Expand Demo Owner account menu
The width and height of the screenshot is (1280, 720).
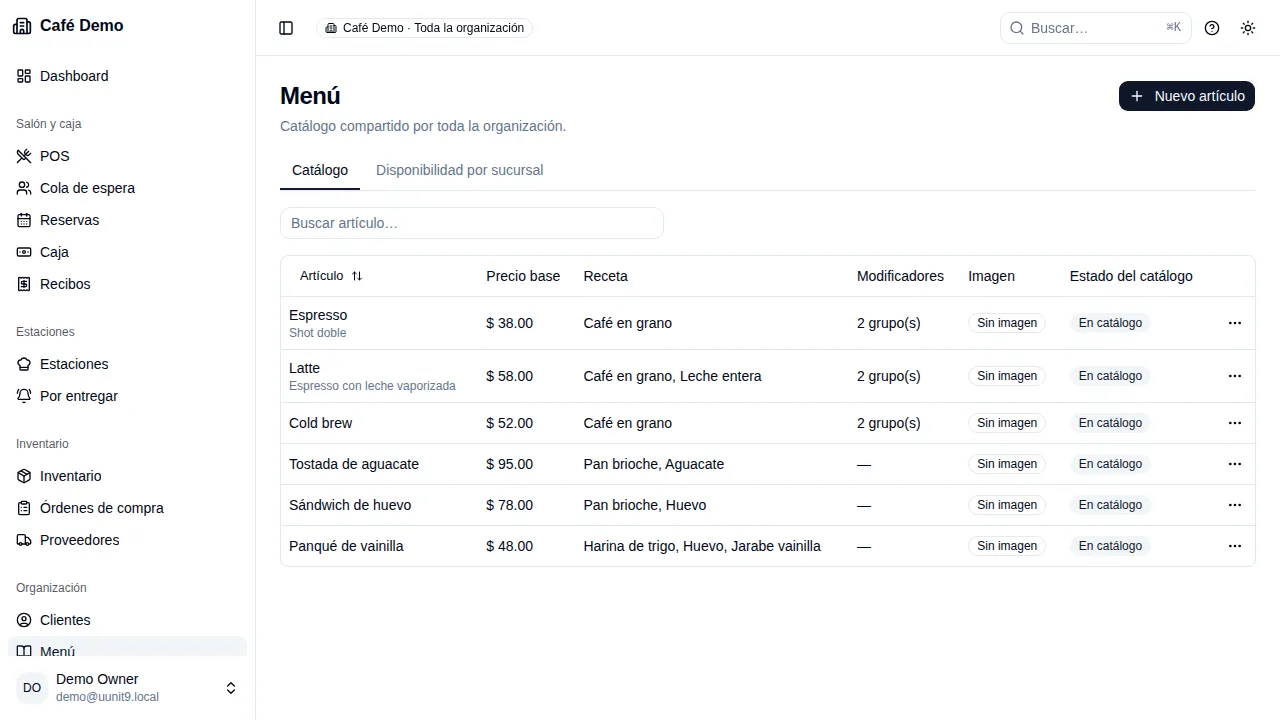(127, 688)
